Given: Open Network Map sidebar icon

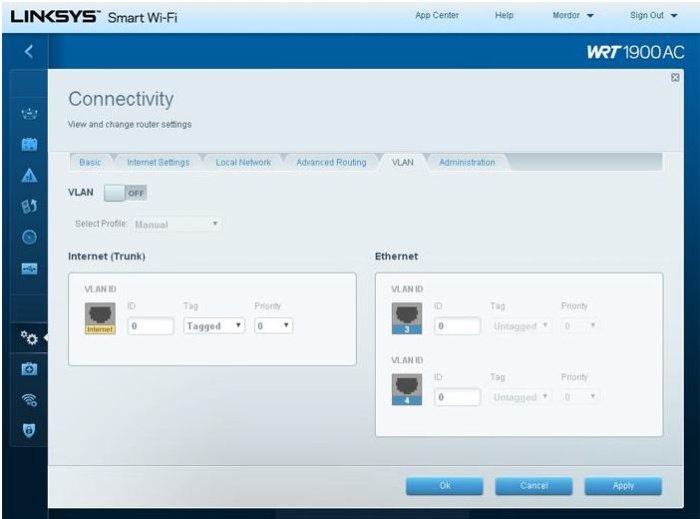Looking at the screenshot, I should click(29, 113).
